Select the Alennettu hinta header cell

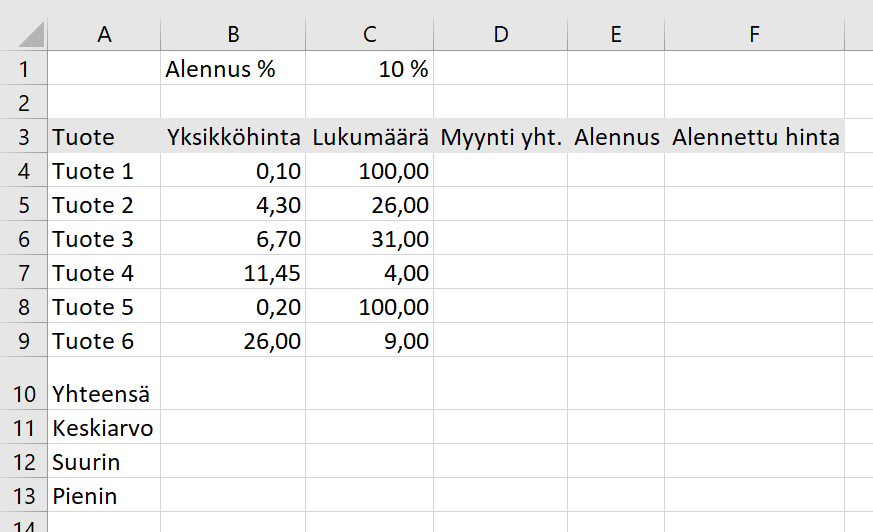(x=754, y=136)
